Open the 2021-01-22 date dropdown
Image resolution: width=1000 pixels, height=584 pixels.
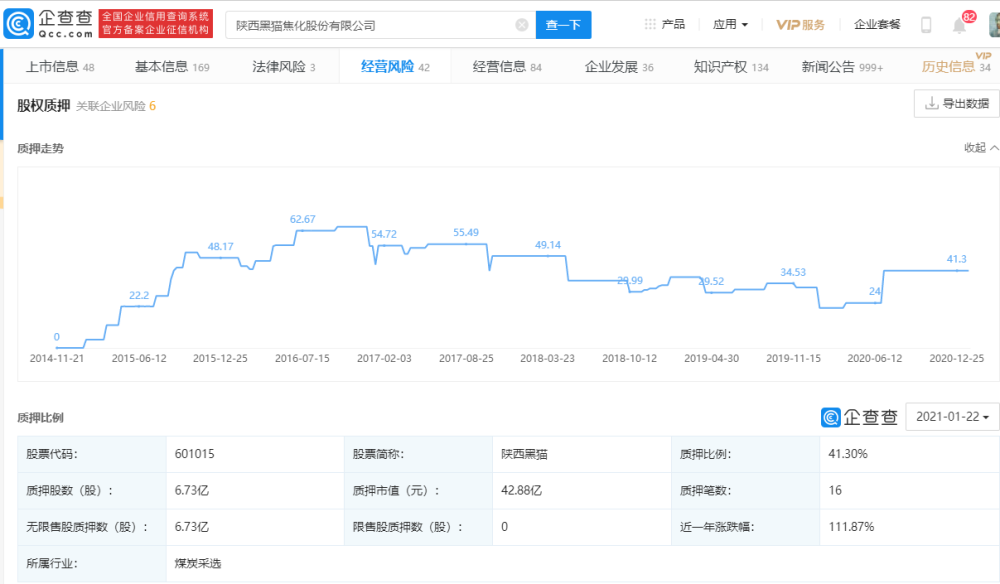[x=952, y=417]
